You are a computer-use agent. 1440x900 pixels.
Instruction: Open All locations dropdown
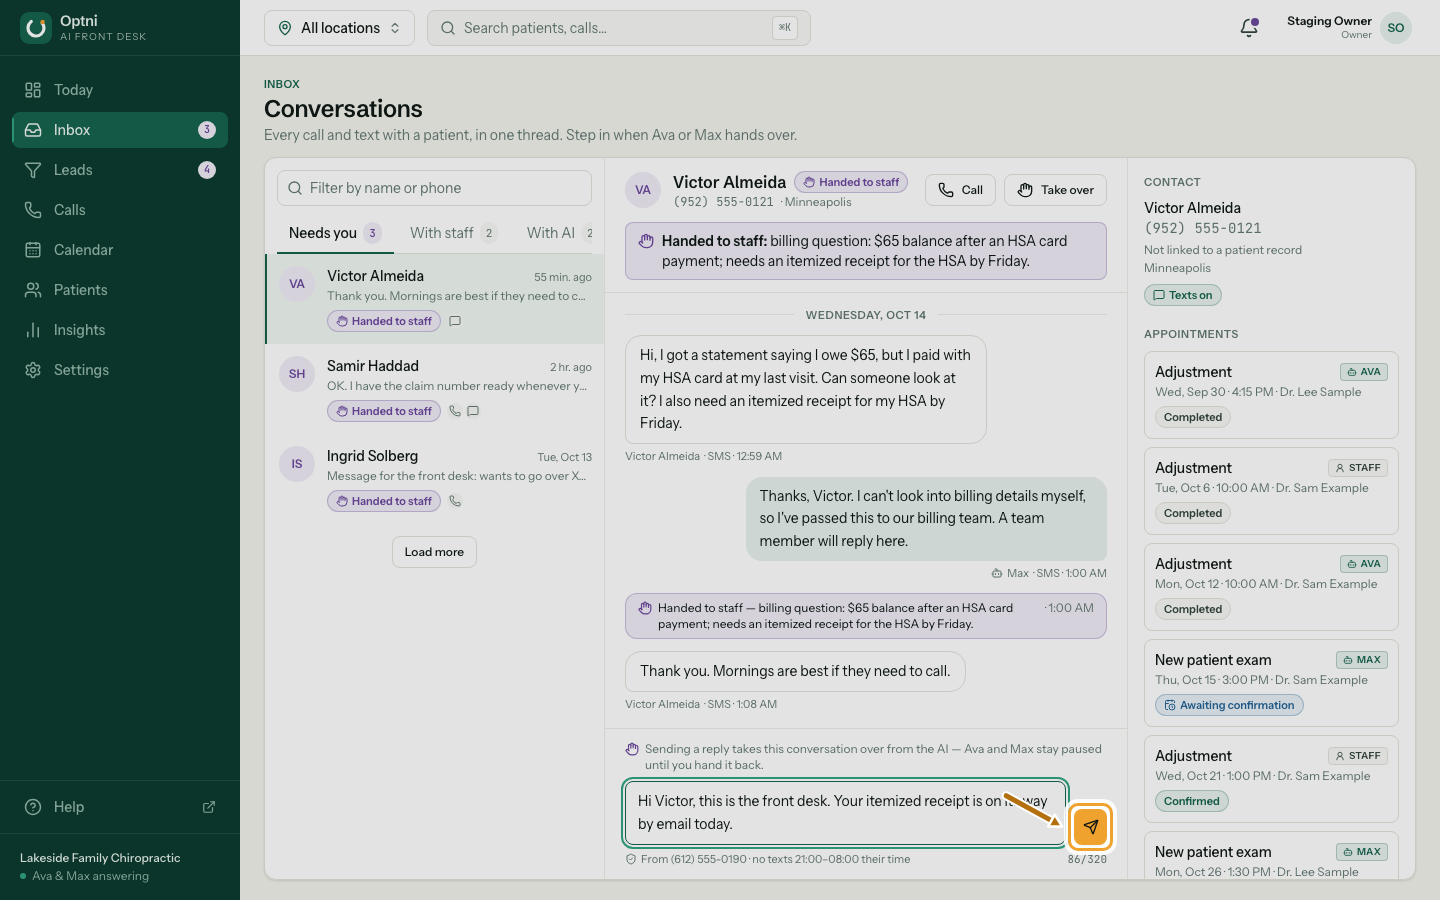(339, 28)
